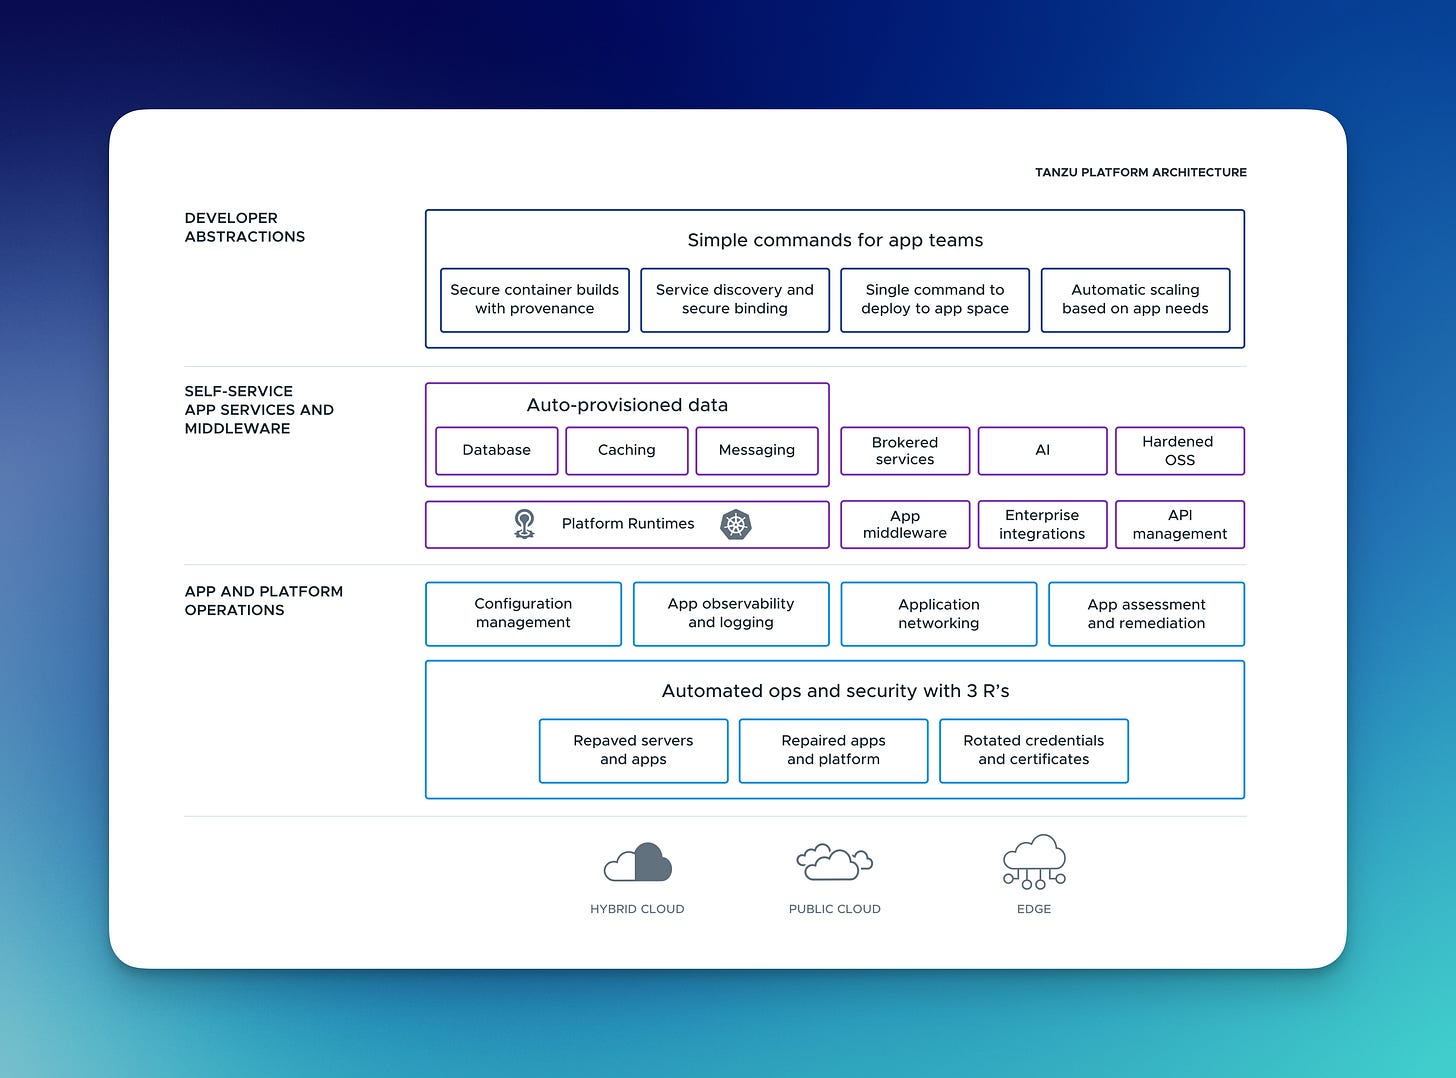Click the Edge cloud network icon
The width and height of the screenshot is (1456, 1078).
coord(1034,862)
